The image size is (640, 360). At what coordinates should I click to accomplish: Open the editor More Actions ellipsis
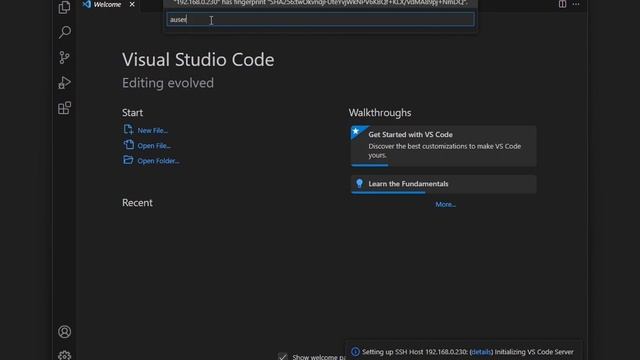tap(576, 4)
